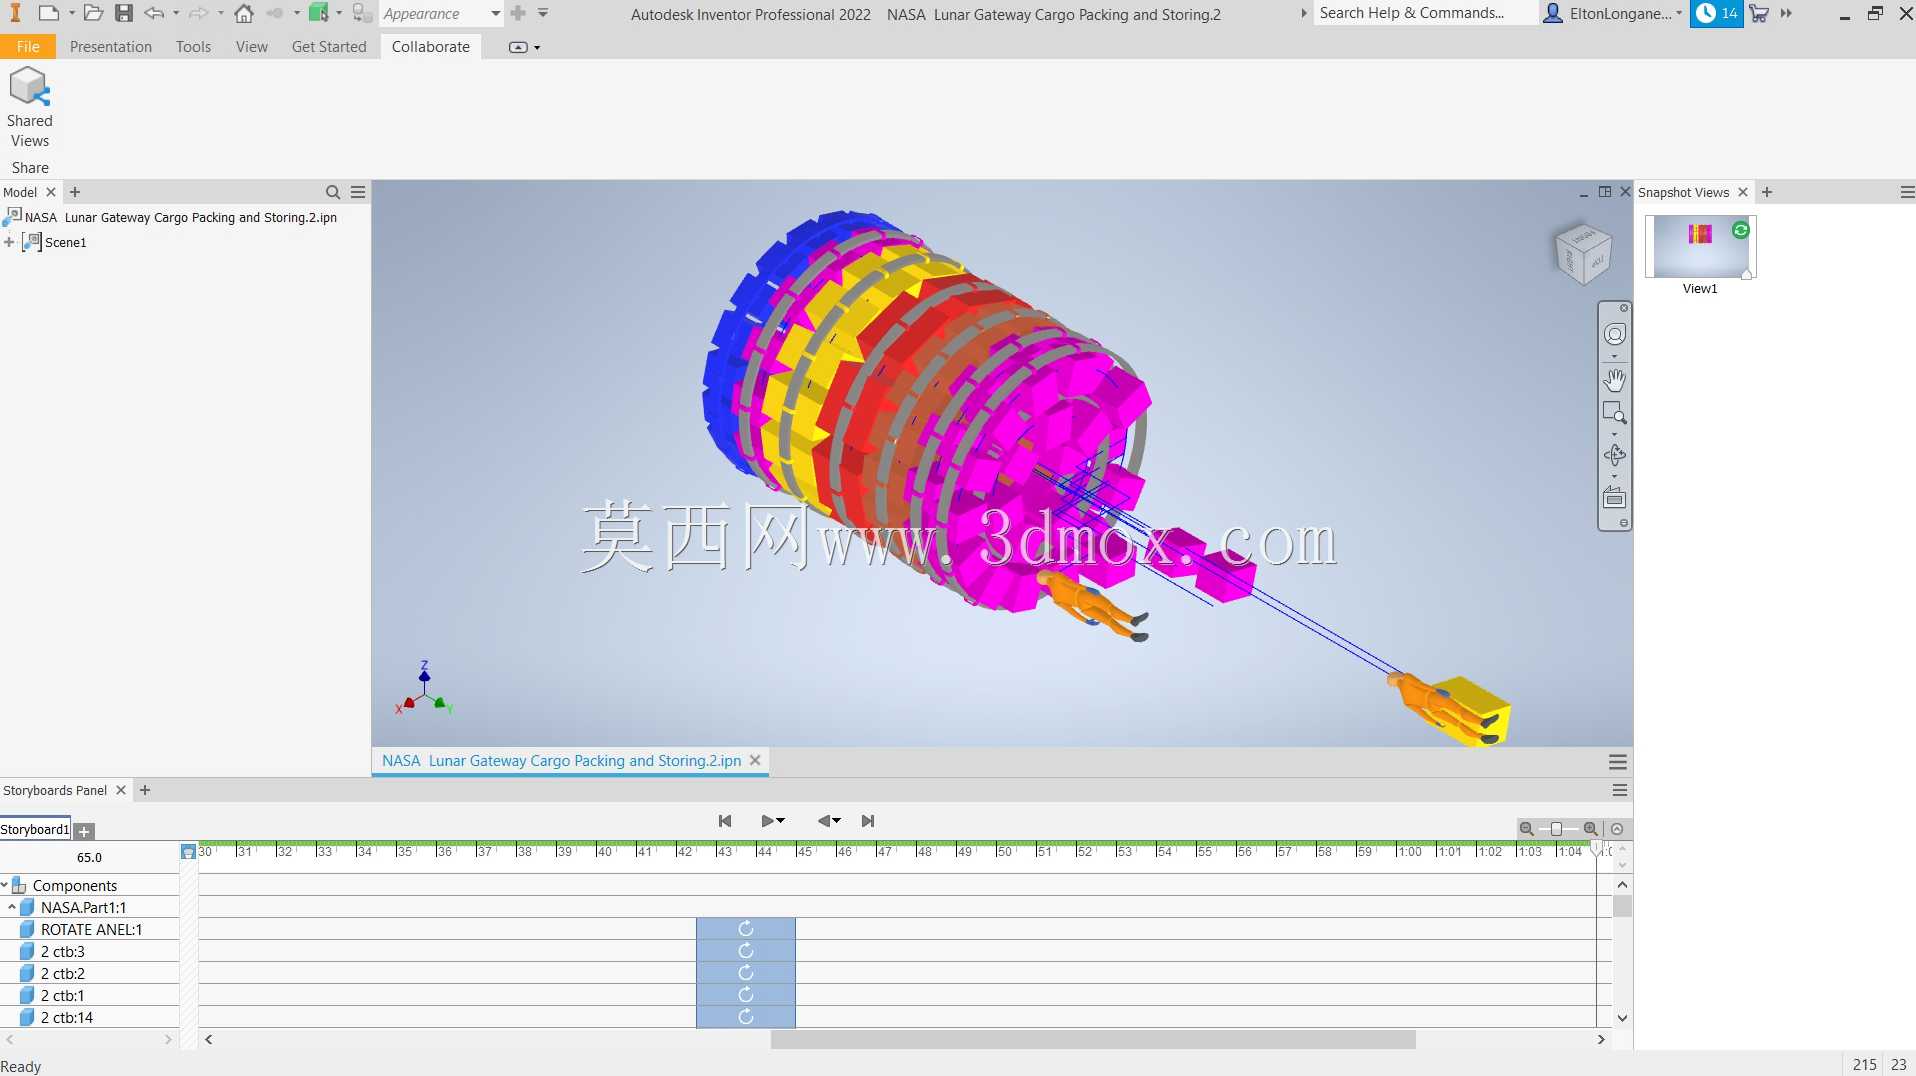This screenshot has width=1916, height=1076.
Task: Add new panel tab beside Model
Action: (75, 192)
